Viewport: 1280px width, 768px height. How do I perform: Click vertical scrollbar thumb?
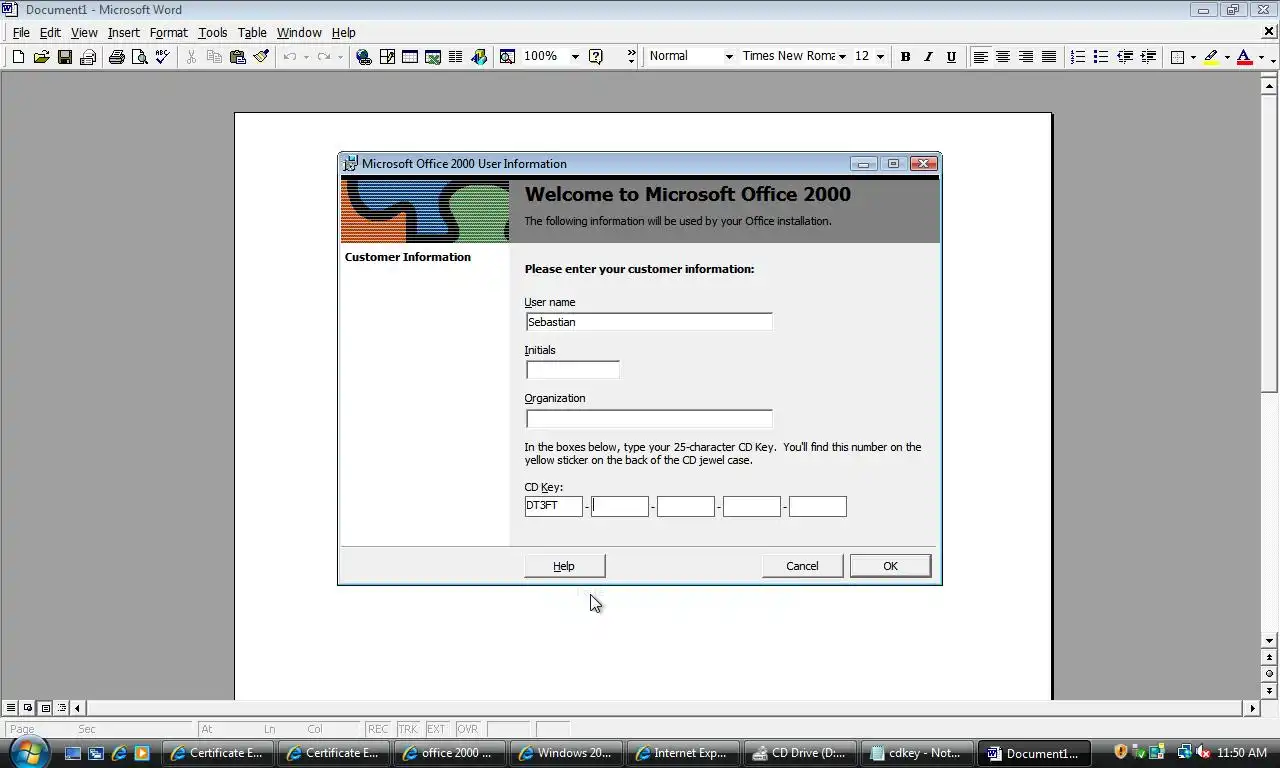click(x=1269, y=243)
